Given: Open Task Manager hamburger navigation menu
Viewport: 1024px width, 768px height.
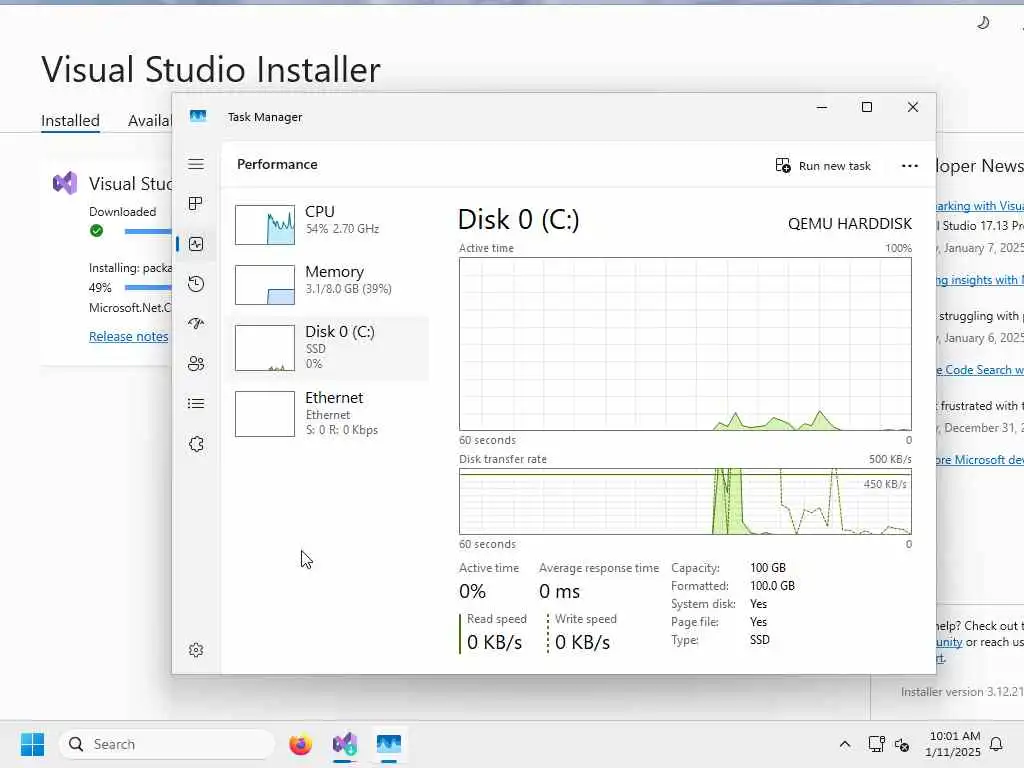Looking at the screenshot, I should pyautogui.click(x=196, y=164).
